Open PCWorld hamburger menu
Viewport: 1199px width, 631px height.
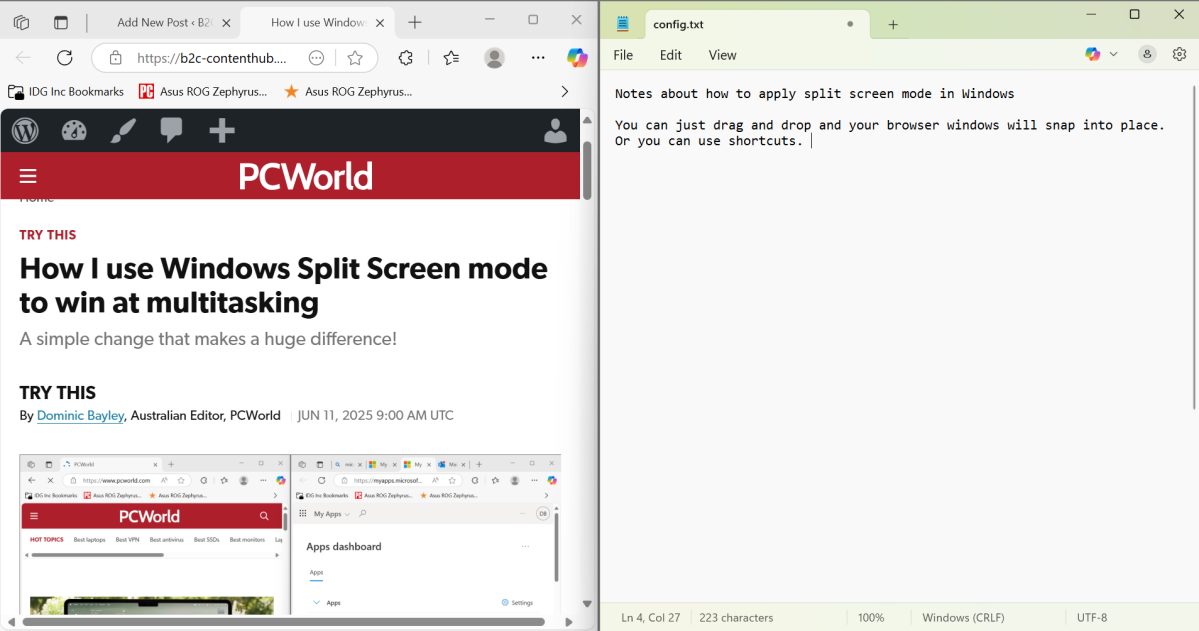coord(28,177)
